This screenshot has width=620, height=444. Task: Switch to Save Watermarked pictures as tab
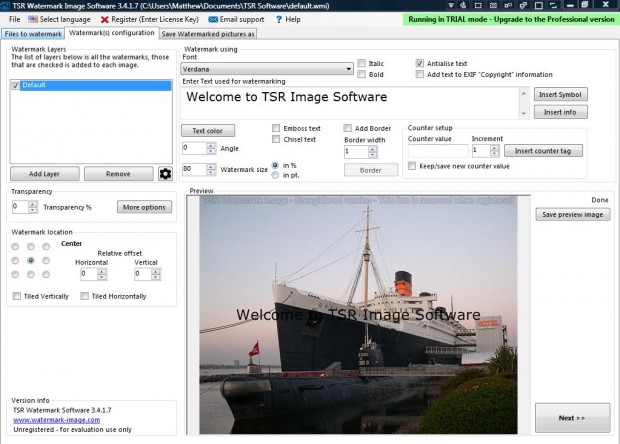pyautogui.click(x=208, y=34)
